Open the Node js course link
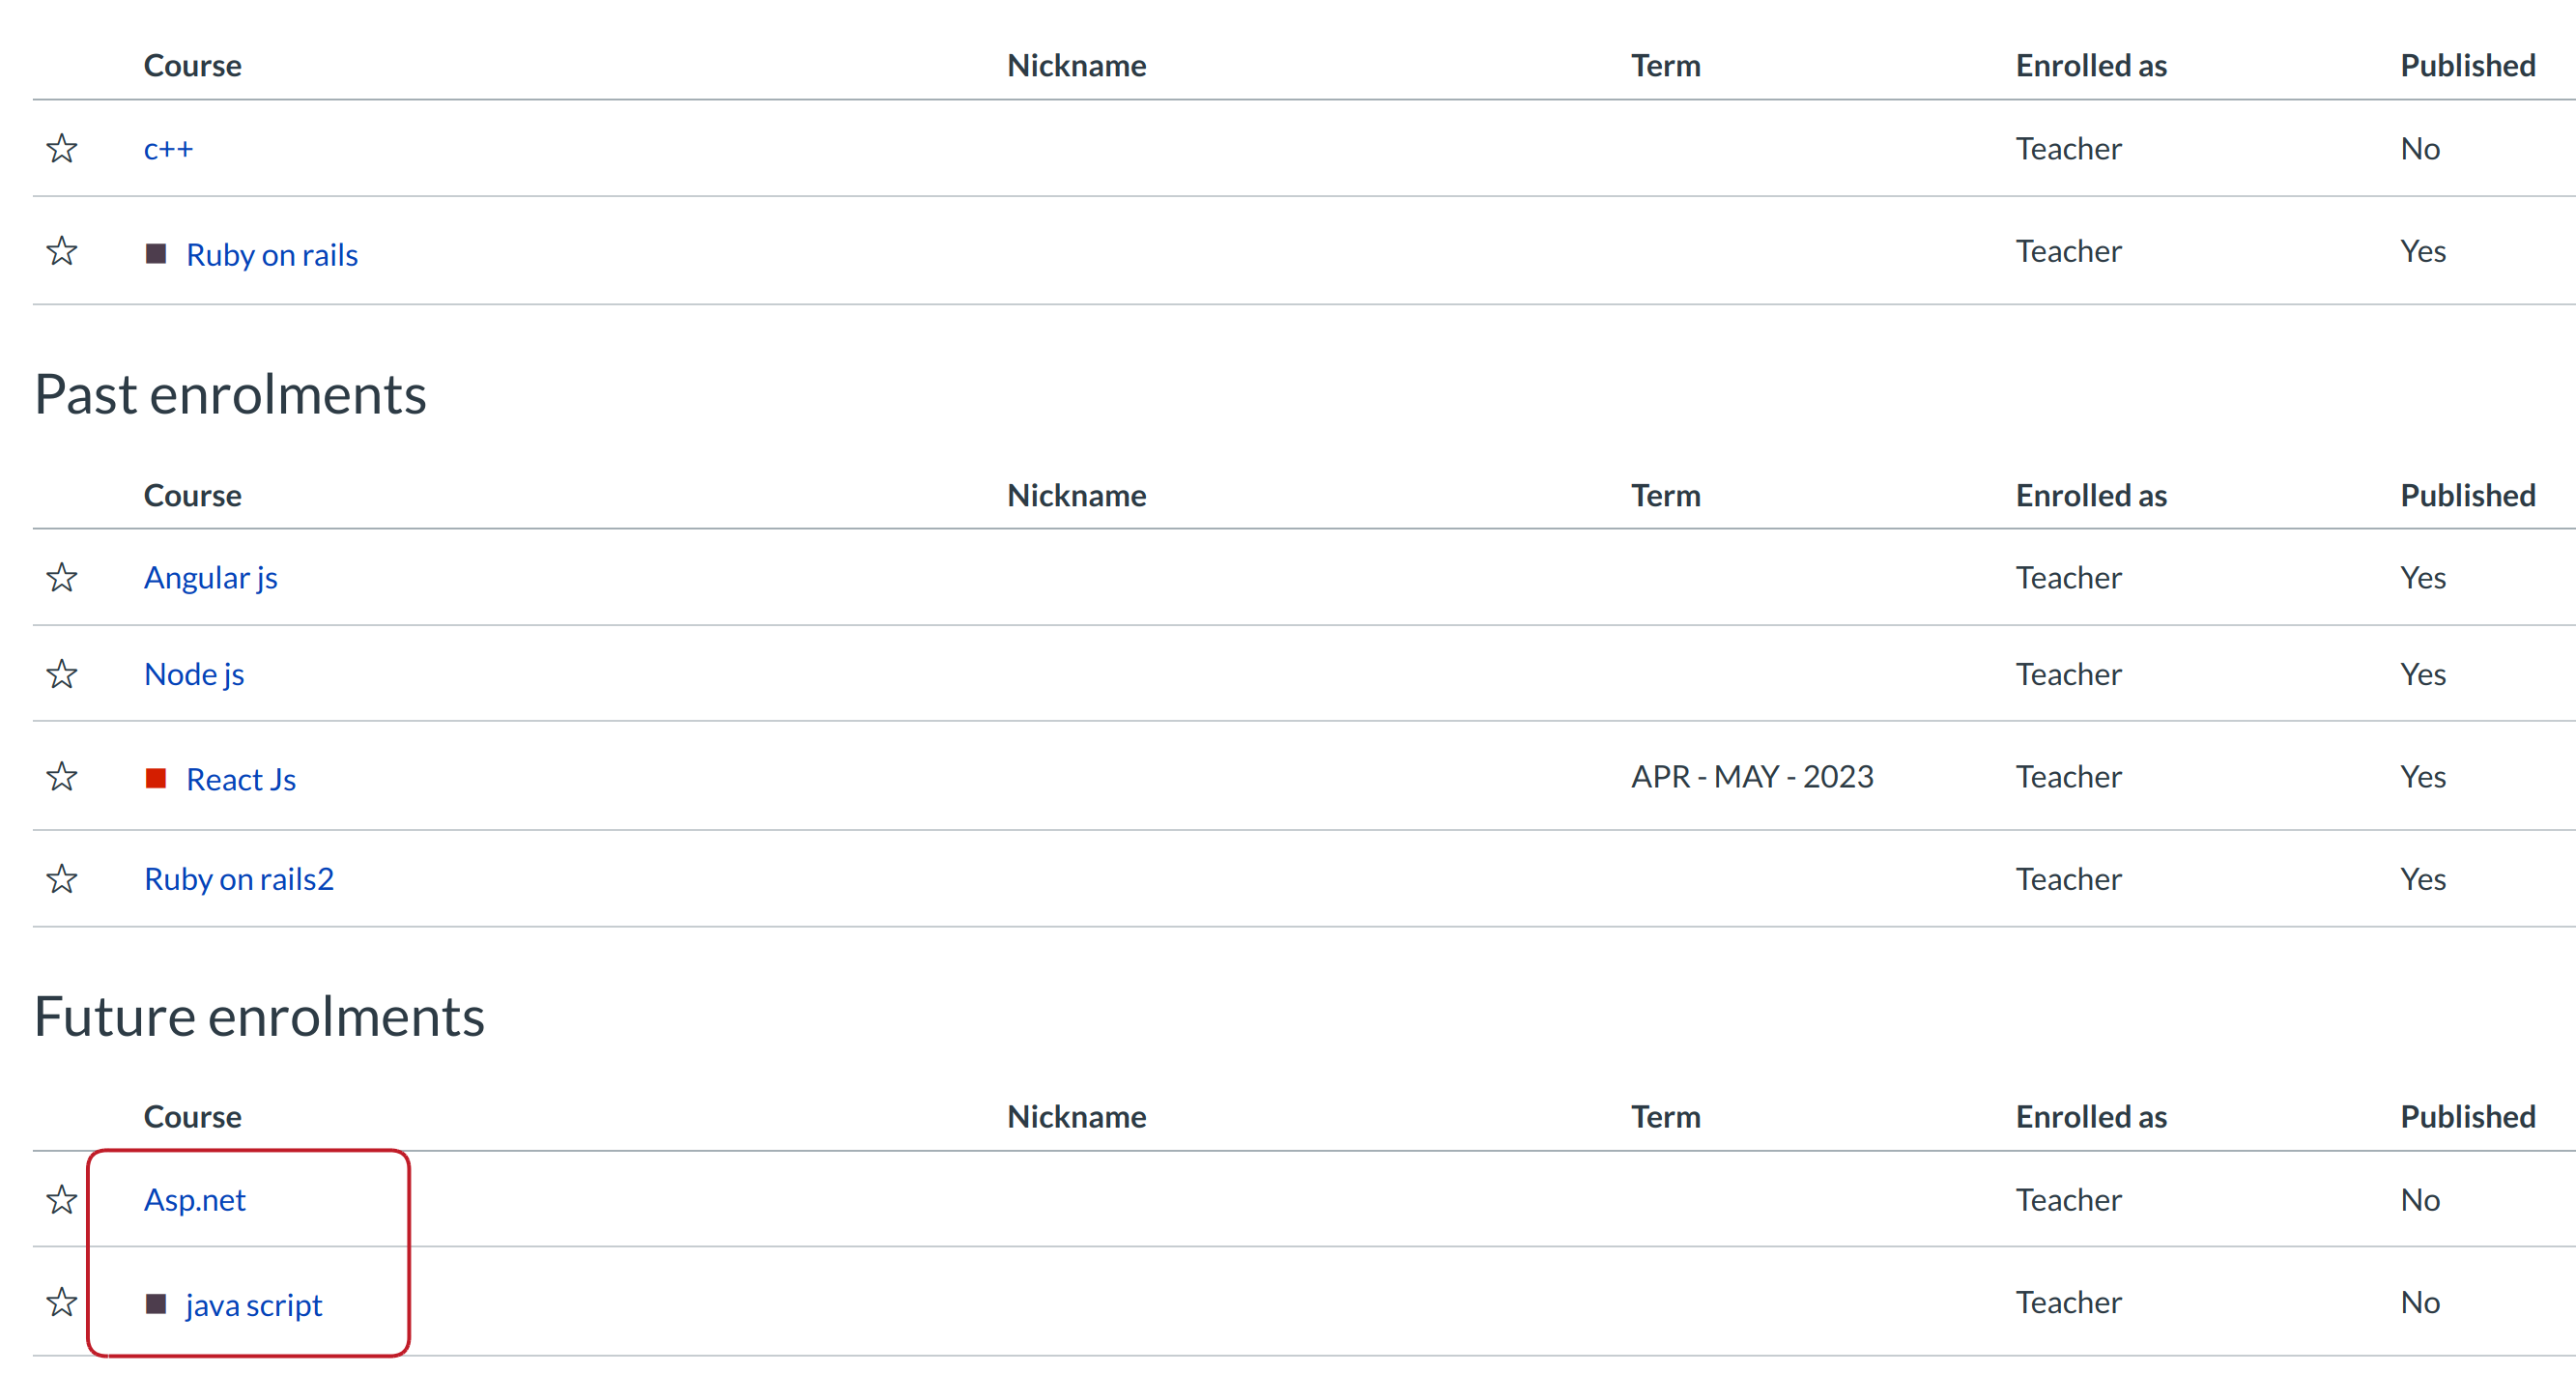 click(194, 675)
